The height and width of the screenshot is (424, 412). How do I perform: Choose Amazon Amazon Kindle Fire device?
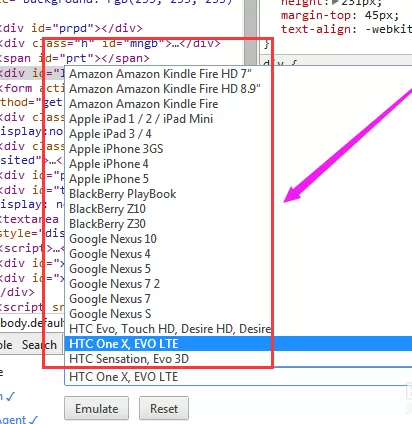tap(238, 104)
